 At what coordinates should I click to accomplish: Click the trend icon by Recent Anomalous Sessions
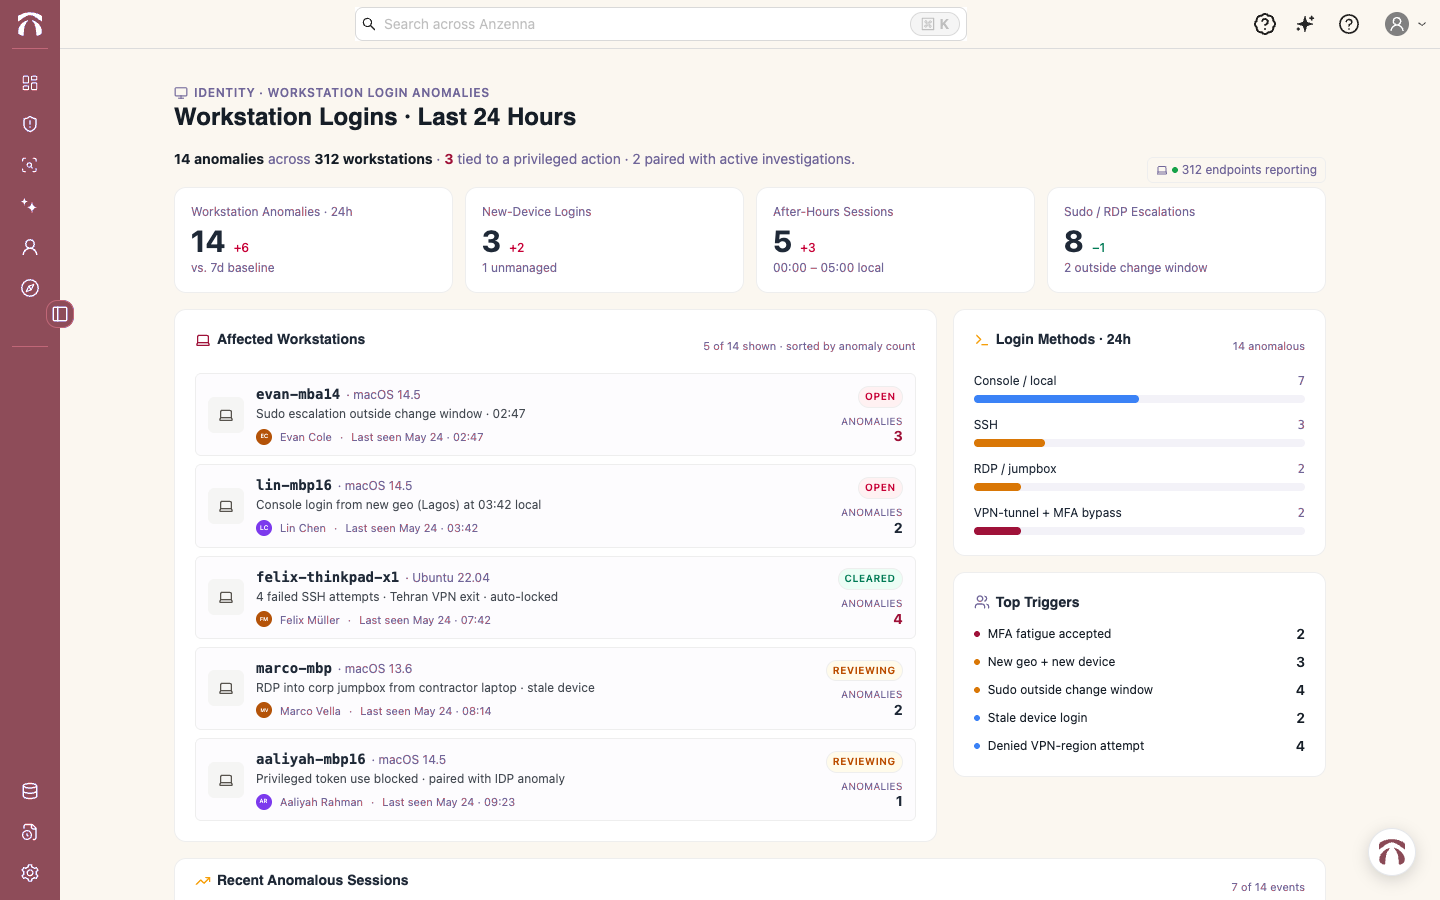[203, 881]
